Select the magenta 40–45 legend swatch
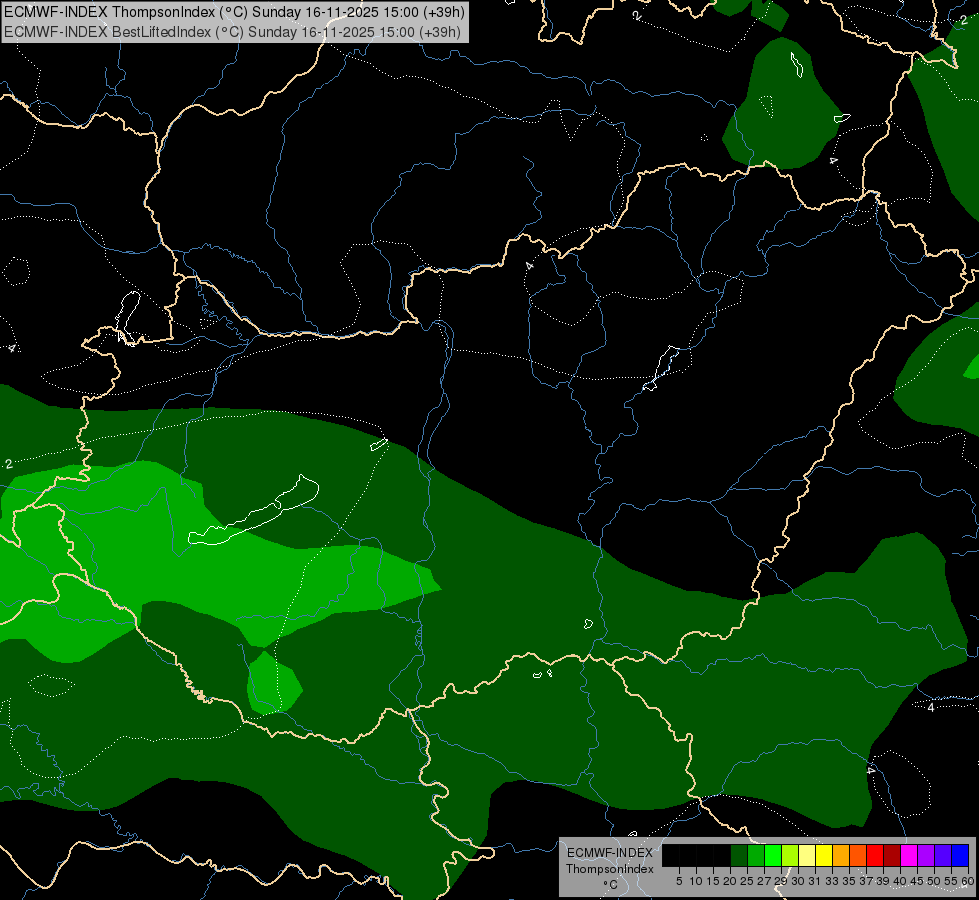The height and width of the screenshot is (900, 979). [909, 855]
